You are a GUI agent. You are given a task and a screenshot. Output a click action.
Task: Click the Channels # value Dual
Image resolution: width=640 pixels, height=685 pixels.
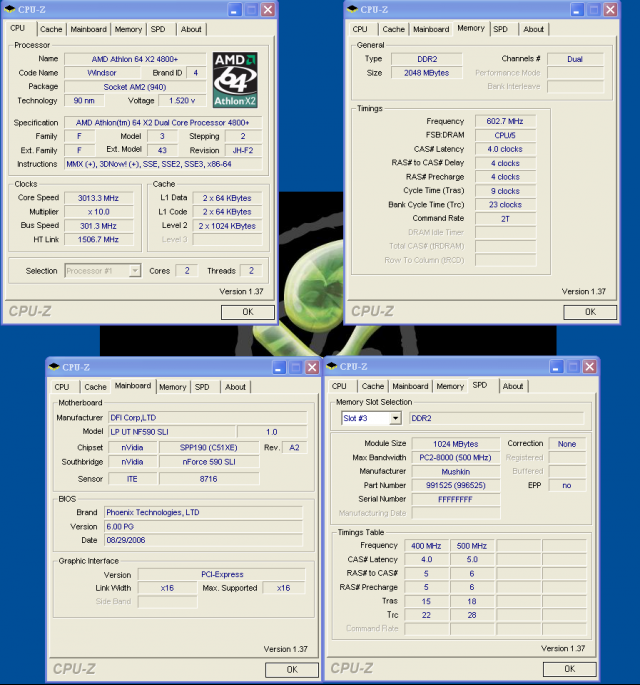click(575, 59)
